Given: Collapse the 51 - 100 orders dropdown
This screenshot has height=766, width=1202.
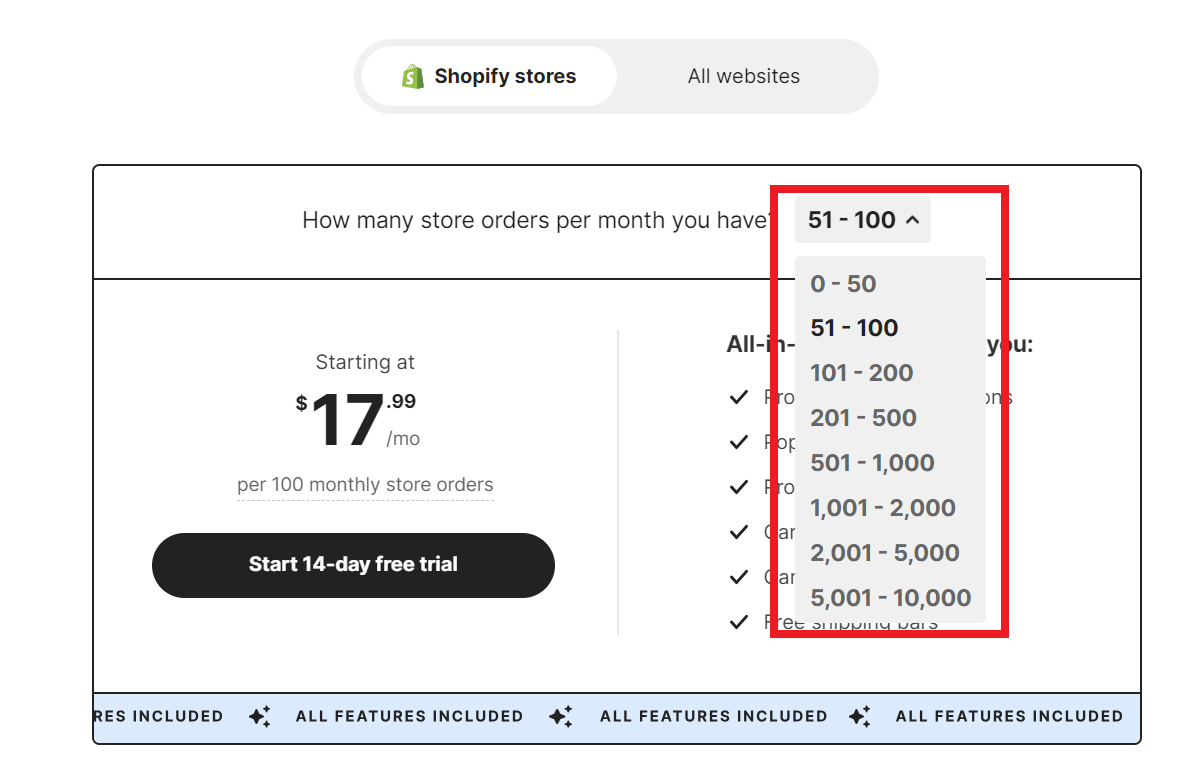Looking at the screenshot, I should [863, 220].
